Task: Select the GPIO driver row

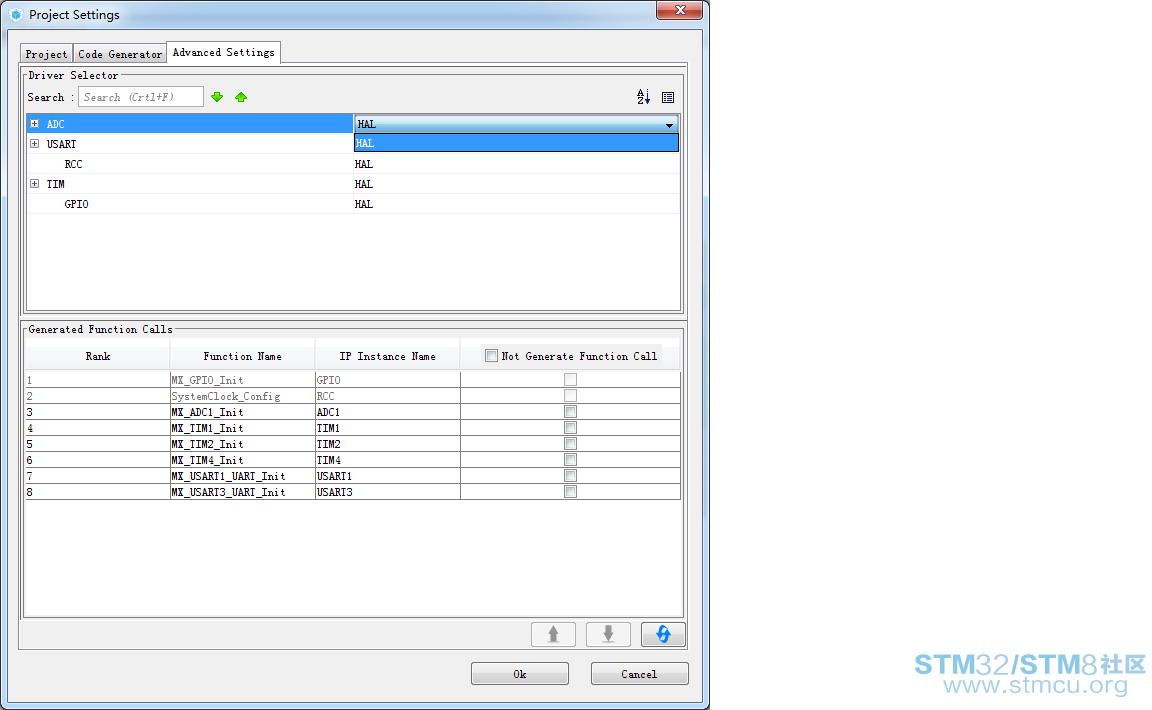Action: click(x=353, y=204)
